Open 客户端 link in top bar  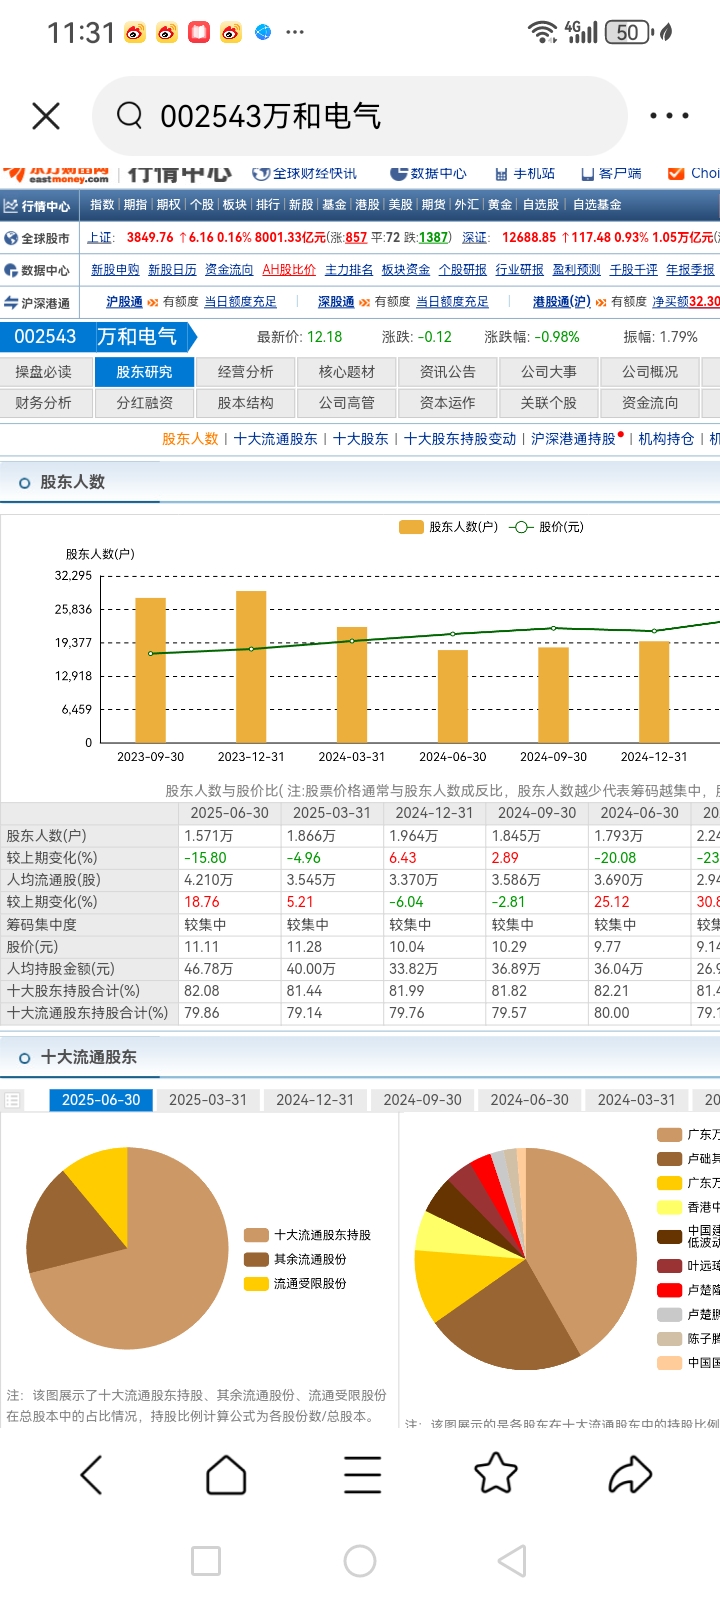tap(611, 173)
